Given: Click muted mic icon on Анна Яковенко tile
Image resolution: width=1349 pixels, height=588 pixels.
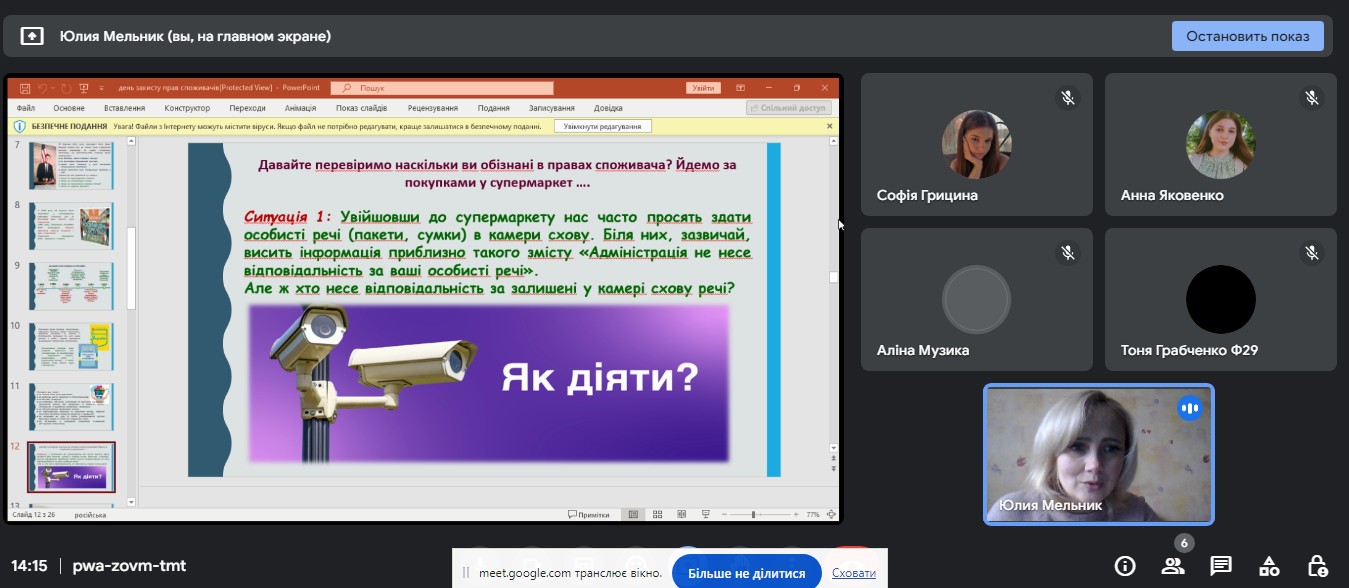Looking at the screenshot, I should (x=1312, y=97).
